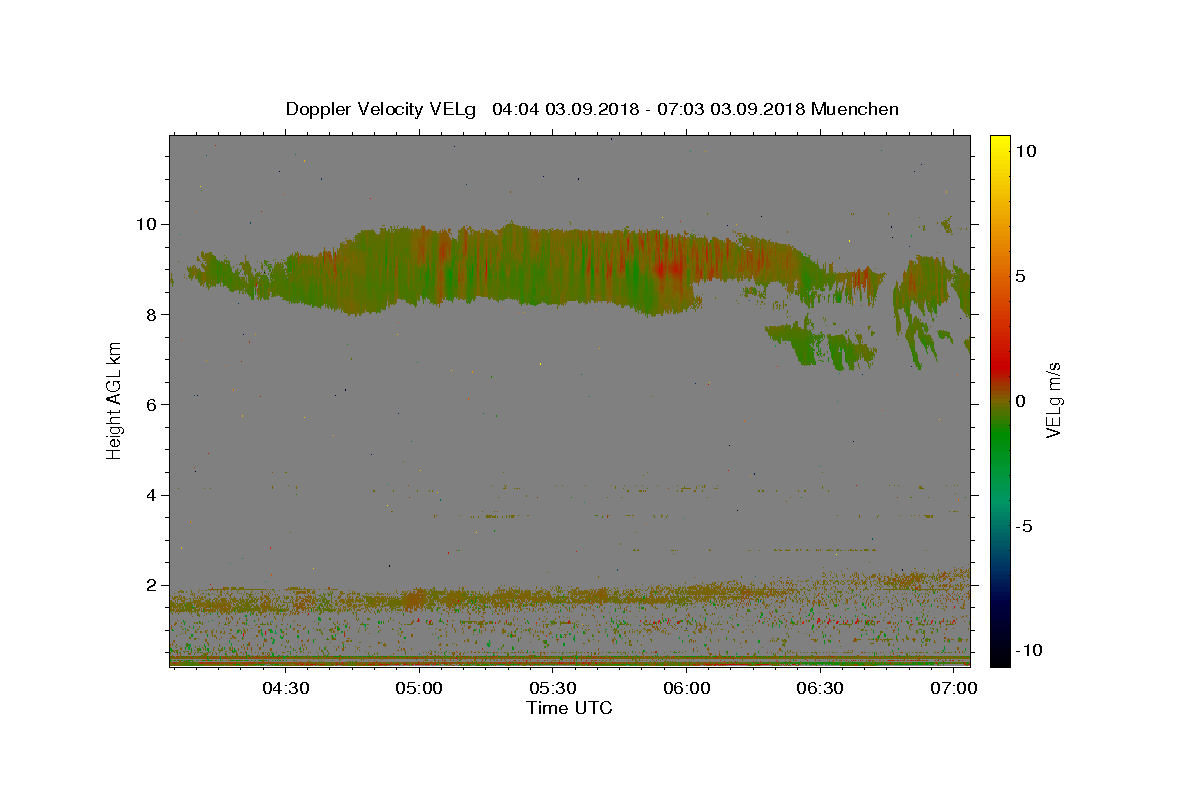
Task: Select the 'Muenchen' location text in title
Action: [x=855, y=109]
